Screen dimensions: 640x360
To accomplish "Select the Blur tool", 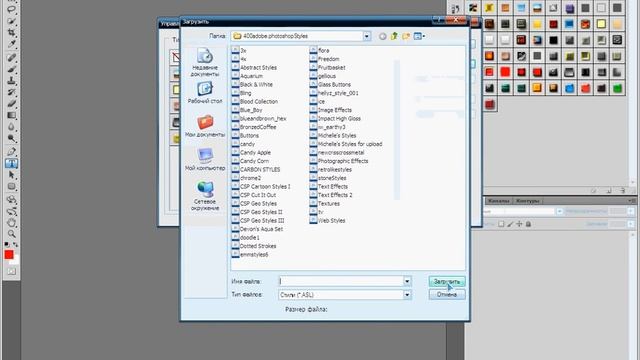I will (11, 127).
